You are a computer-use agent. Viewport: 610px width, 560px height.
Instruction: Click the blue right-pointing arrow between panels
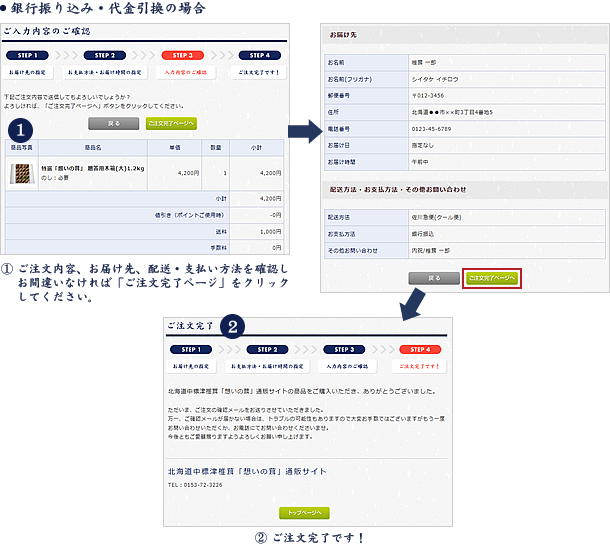click(303, 131)
